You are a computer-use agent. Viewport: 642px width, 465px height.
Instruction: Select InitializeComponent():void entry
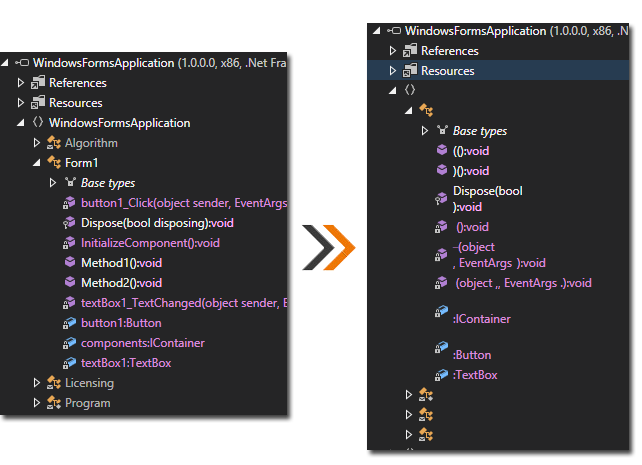[x=150, y=243]
